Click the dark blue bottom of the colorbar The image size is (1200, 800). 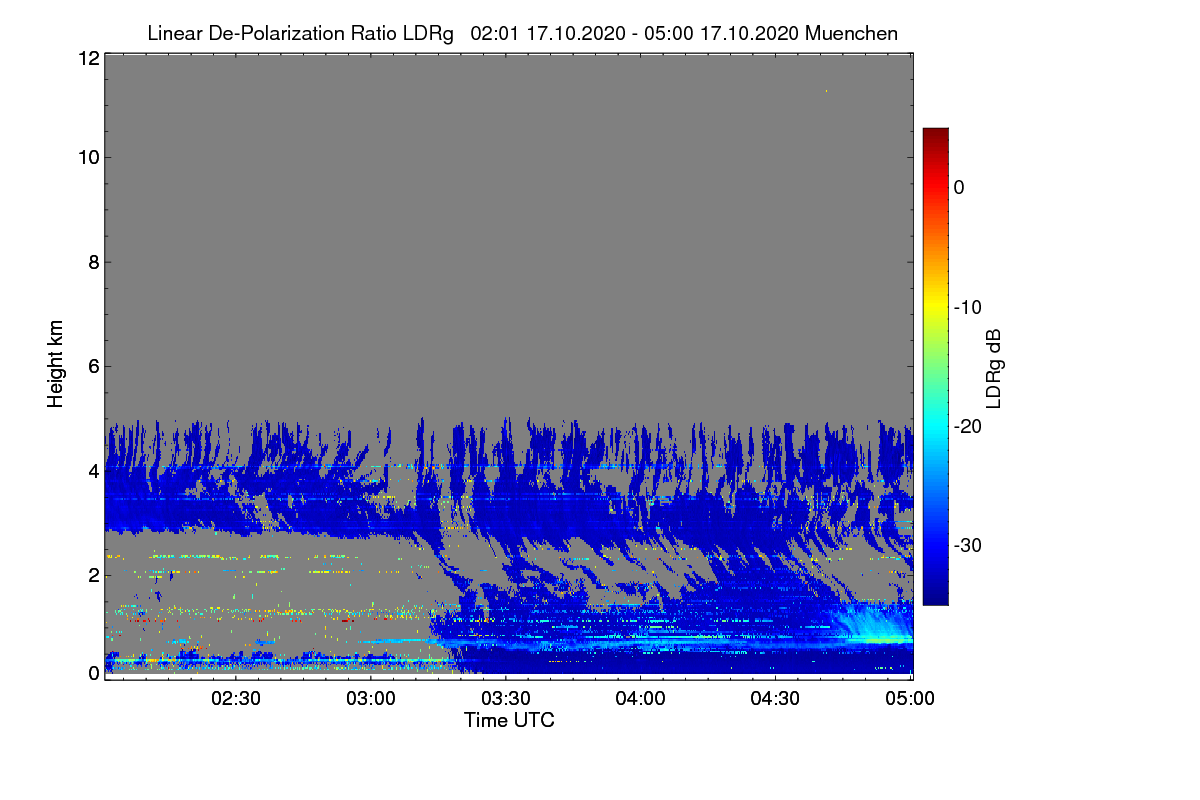pos(935,597)
